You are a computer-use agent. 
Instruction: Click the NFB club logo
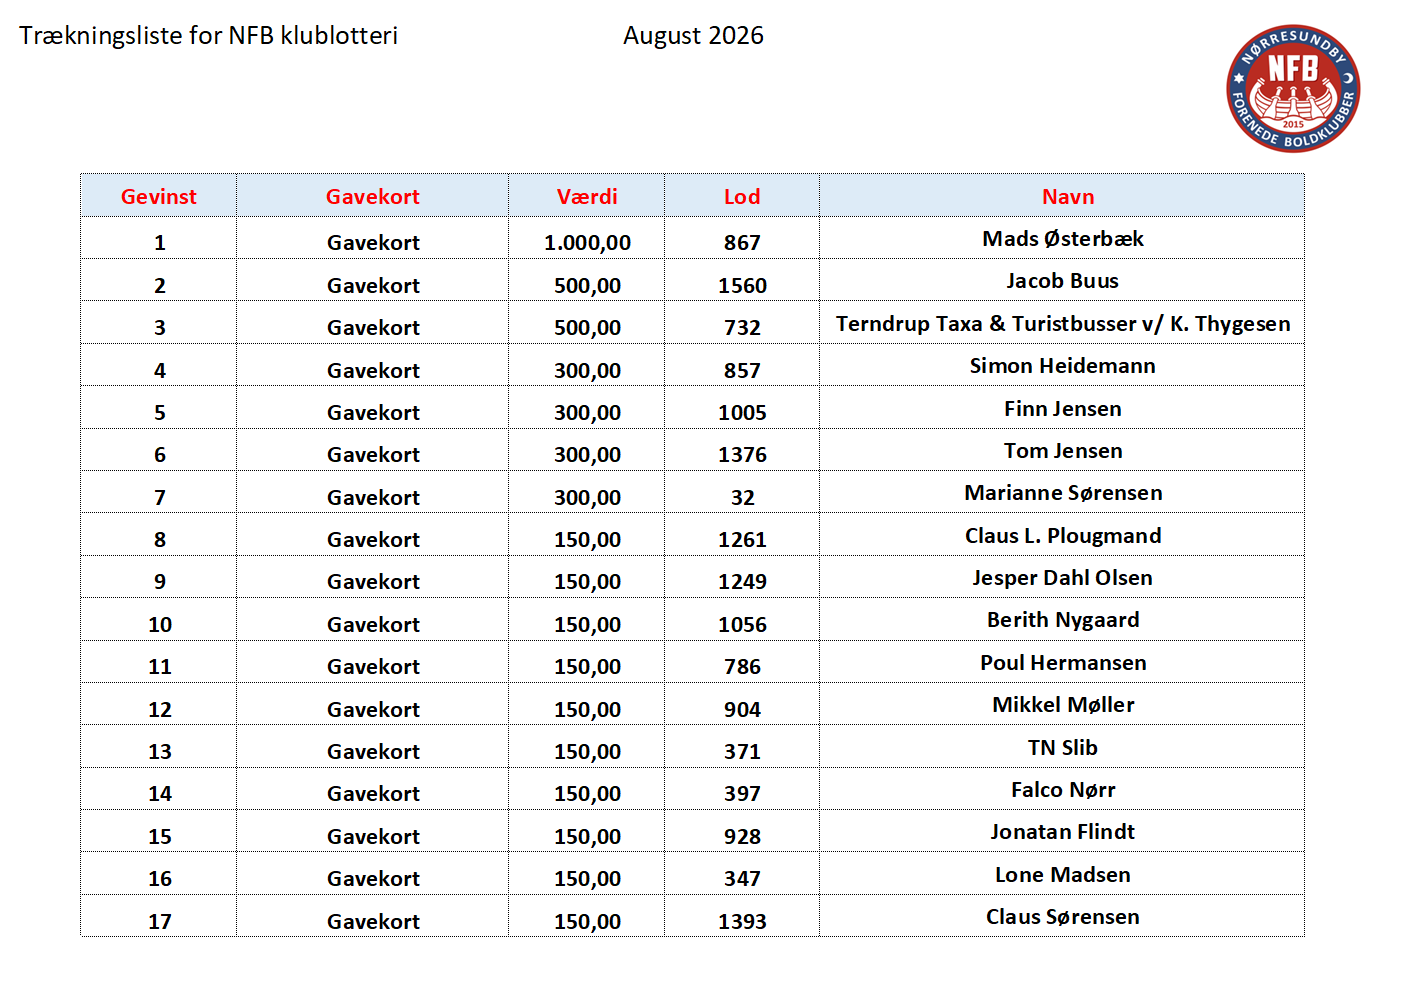point(1293,89)
